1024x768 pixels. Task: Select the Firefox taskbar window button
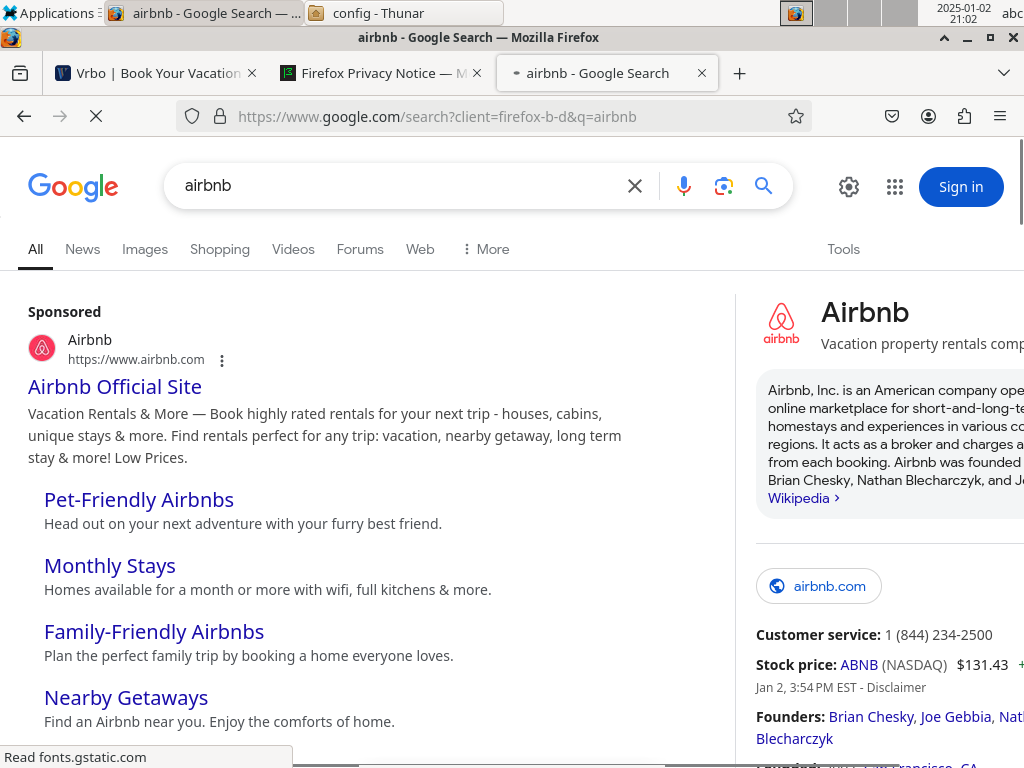[x=204, y=13]
